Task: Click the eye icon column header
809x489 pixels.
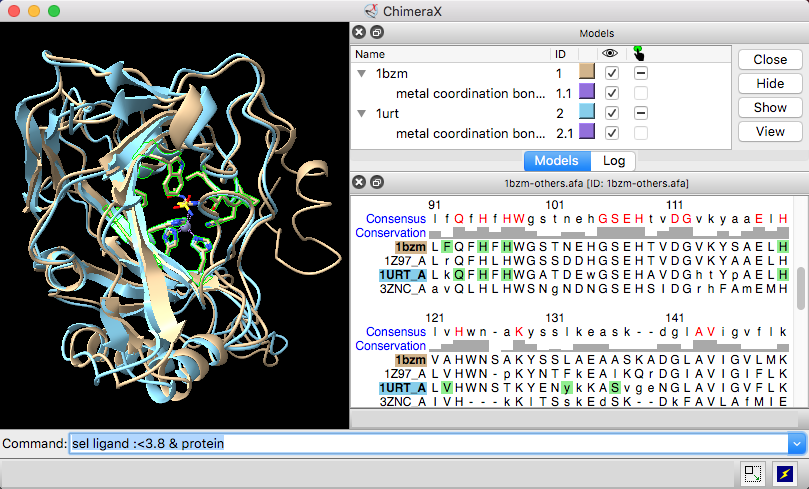Action: click(x=610, y=54)
